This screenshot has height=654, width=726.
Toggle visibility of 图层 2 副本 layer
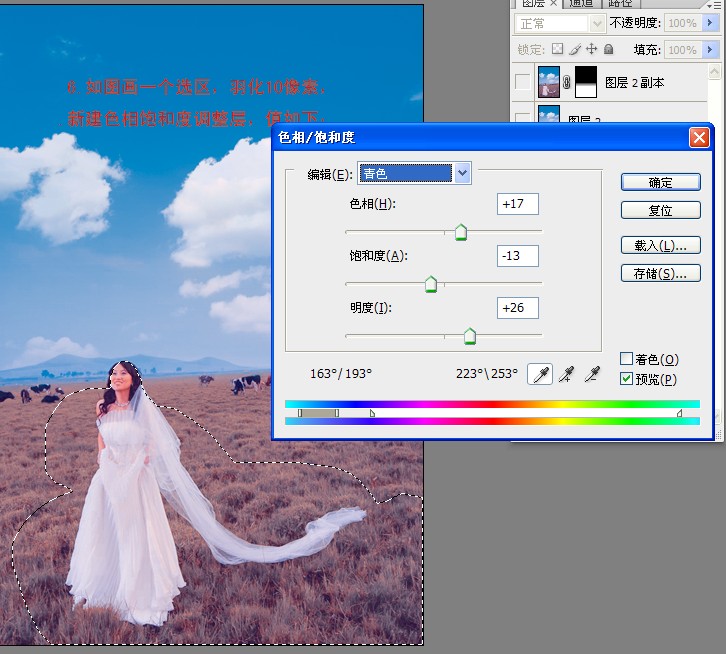(x=523, y=82)
